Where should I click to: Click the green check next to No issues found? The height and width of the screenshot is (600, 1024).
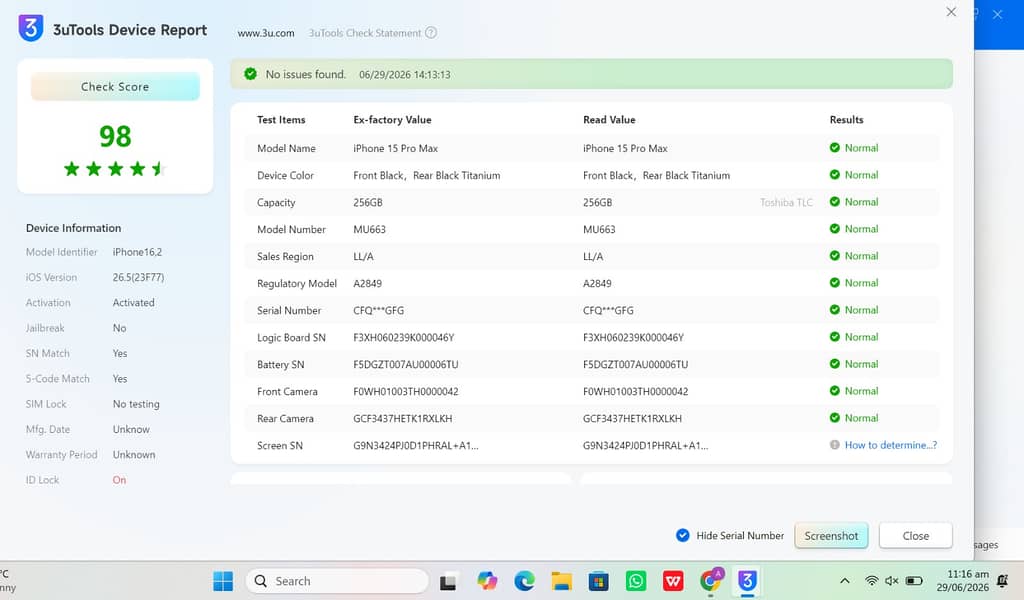click(x=250, y=74)
